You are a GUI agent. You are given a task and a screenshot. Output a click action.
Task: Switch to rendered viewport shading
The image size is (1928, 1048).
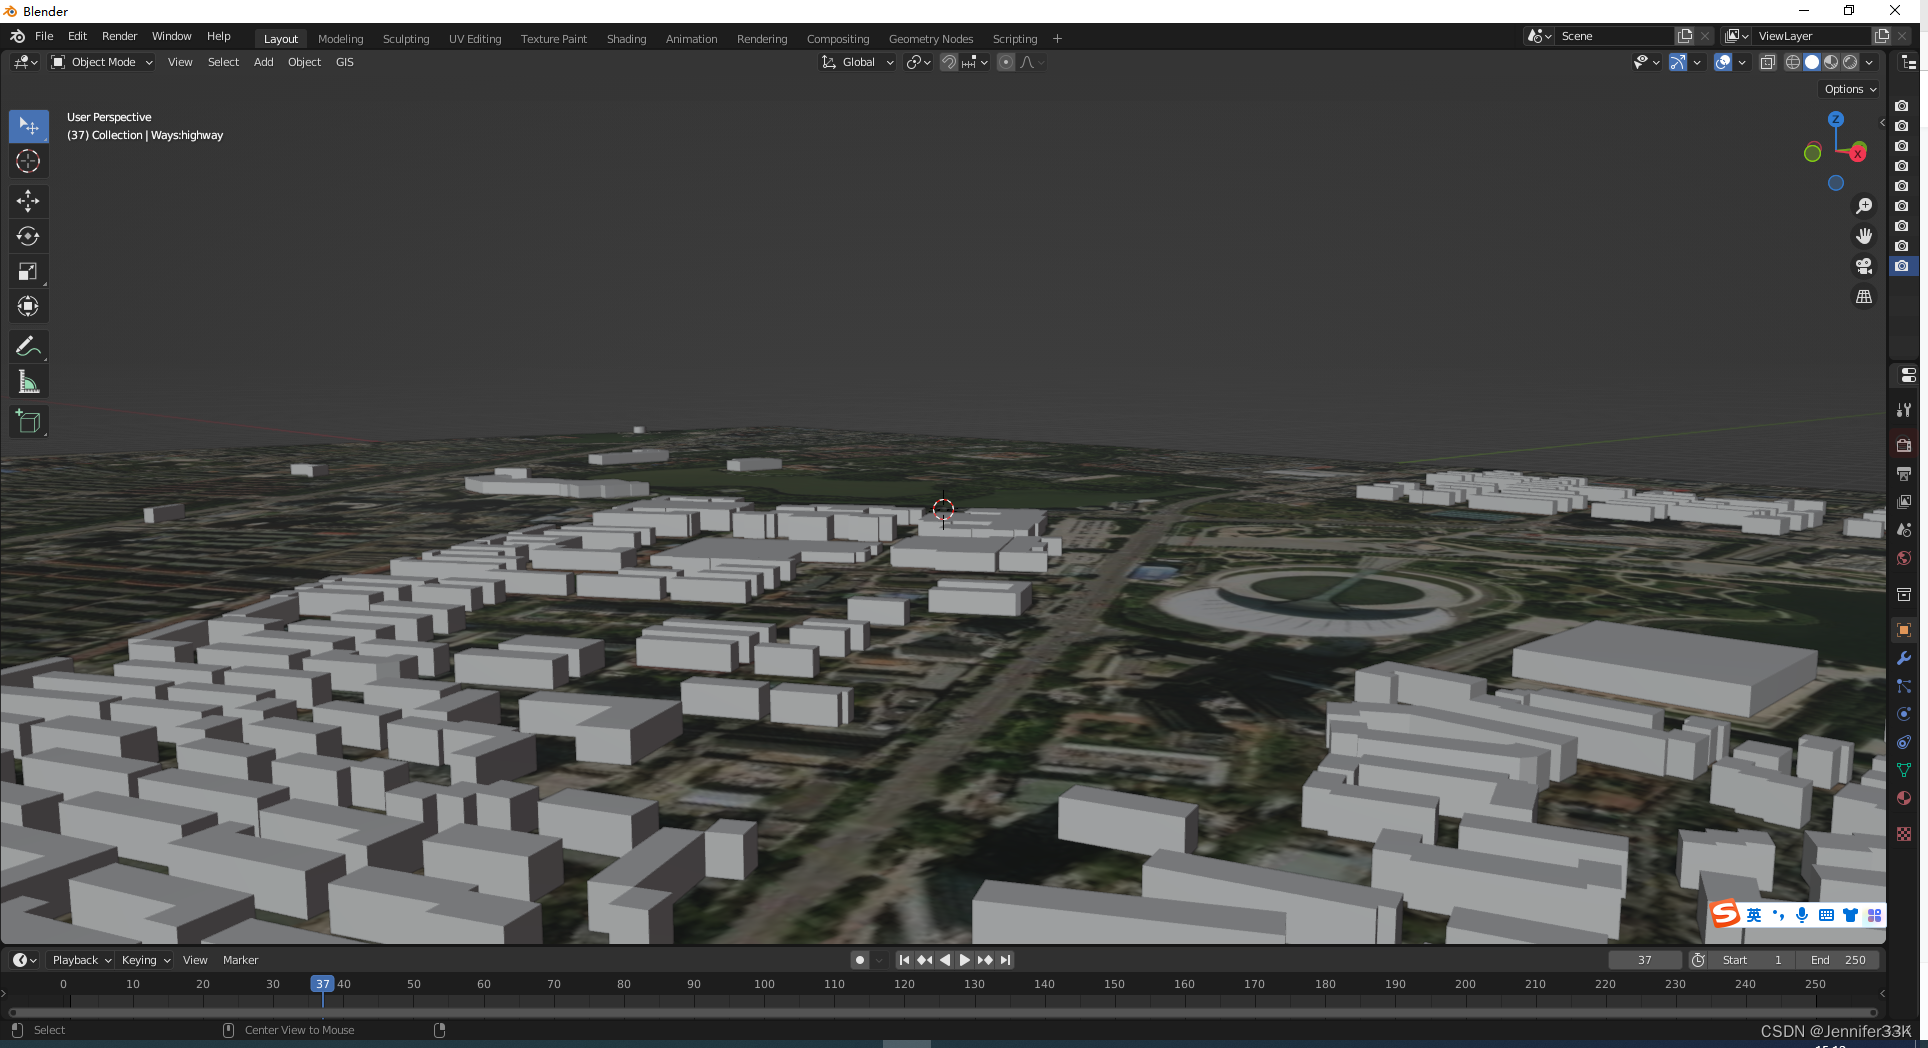[1850, 62]
